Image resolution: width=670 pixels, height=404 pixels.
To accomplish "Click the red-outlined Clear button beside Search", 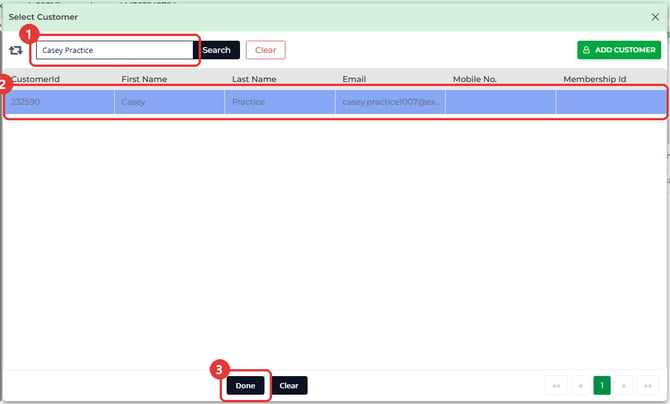I will [x=265, y=50].
